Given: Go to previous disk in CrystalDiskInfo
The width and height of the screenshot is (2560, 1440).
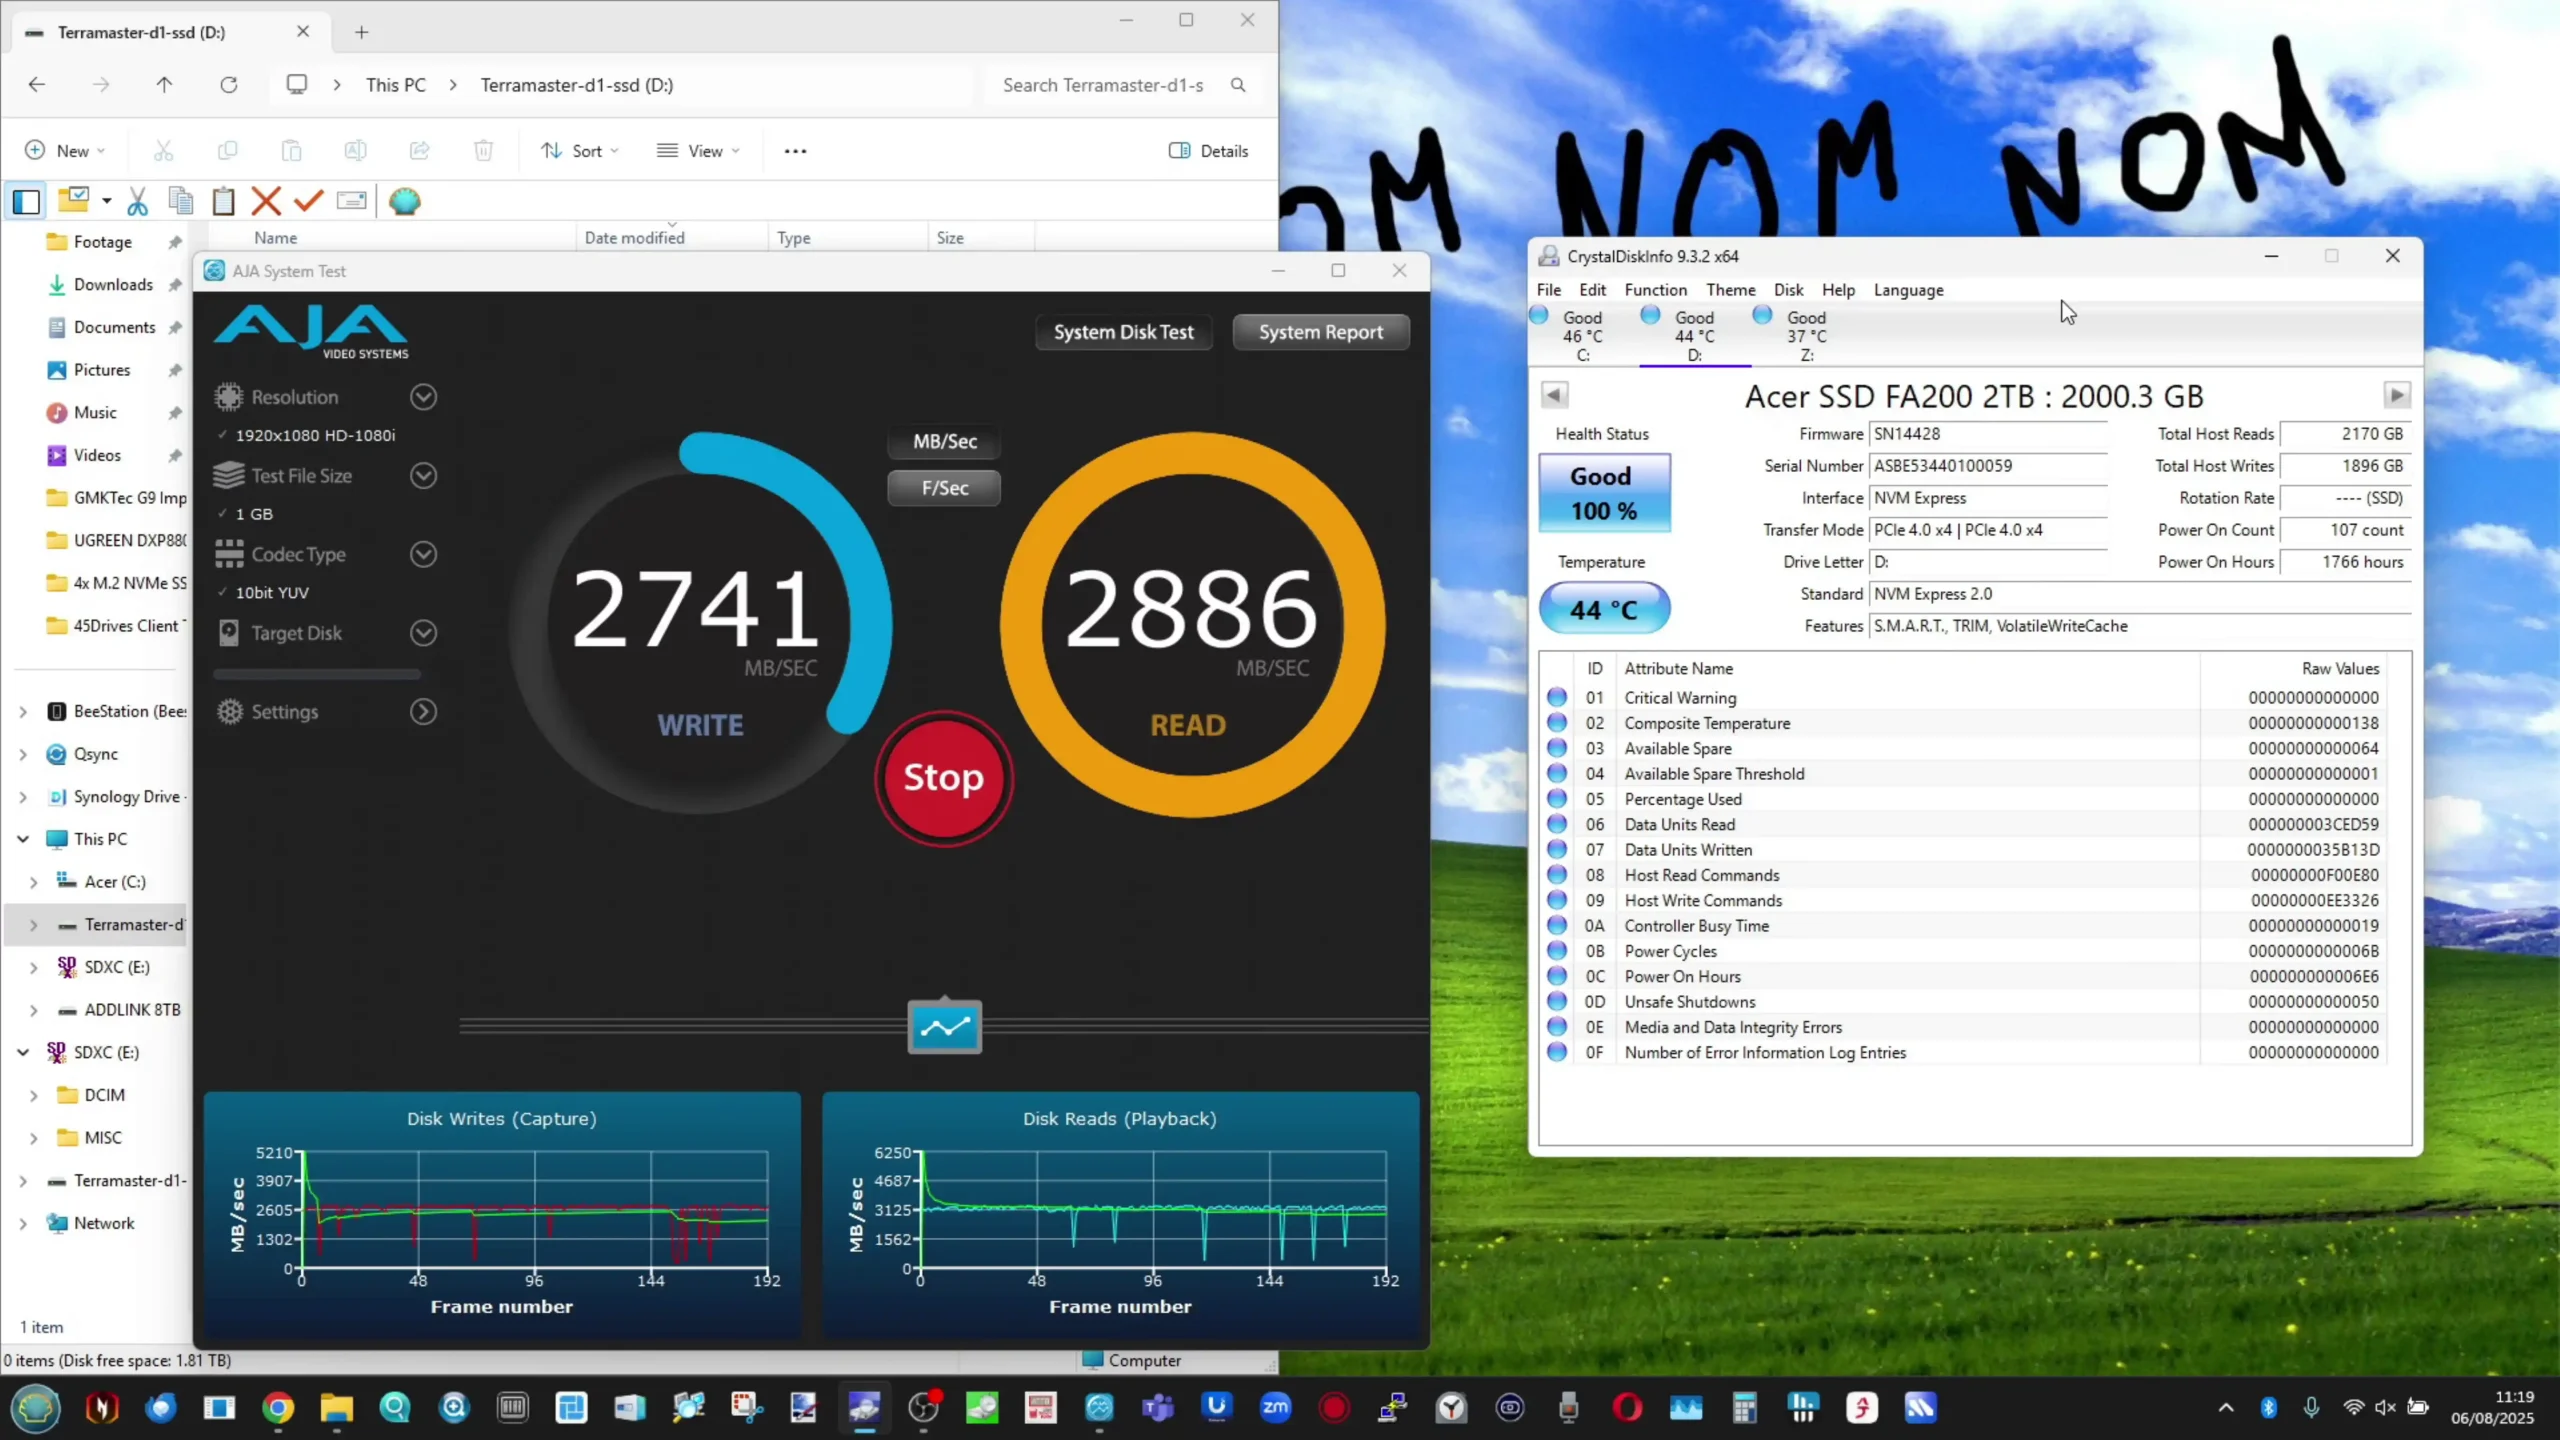Looking at the screenshot, I should point(1553,395).
